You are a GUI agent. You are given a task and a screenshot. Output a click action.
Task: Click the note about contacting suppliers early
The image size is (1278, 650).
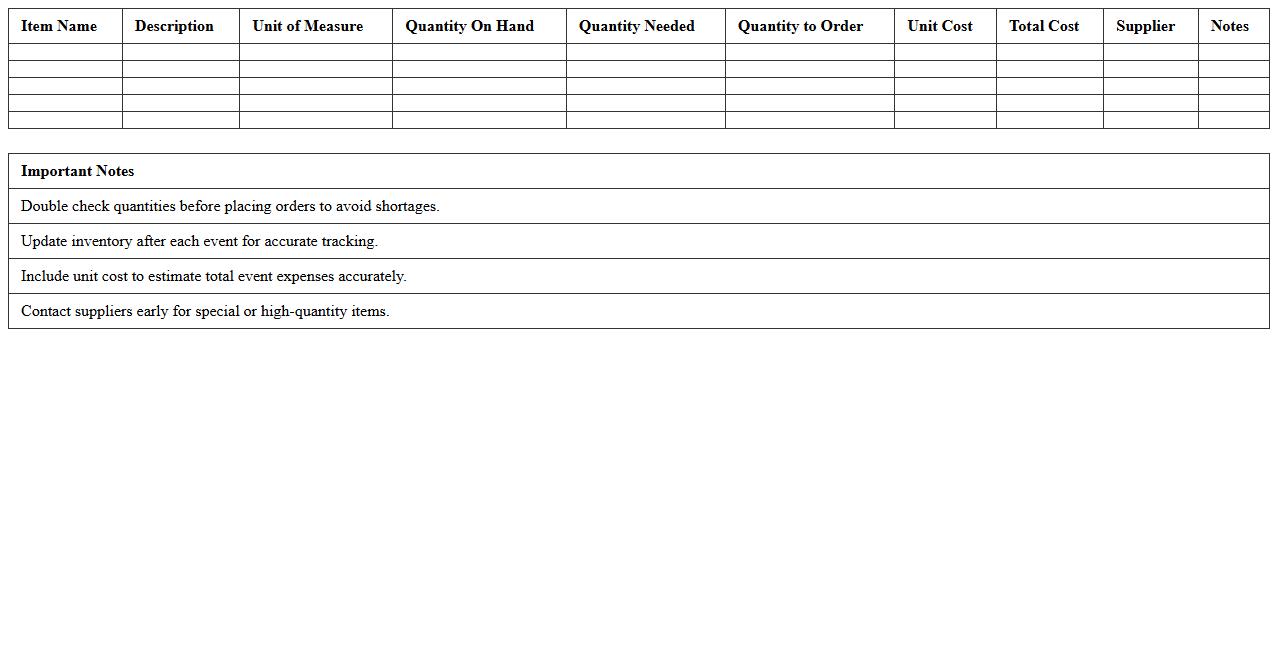pos(205,311)
